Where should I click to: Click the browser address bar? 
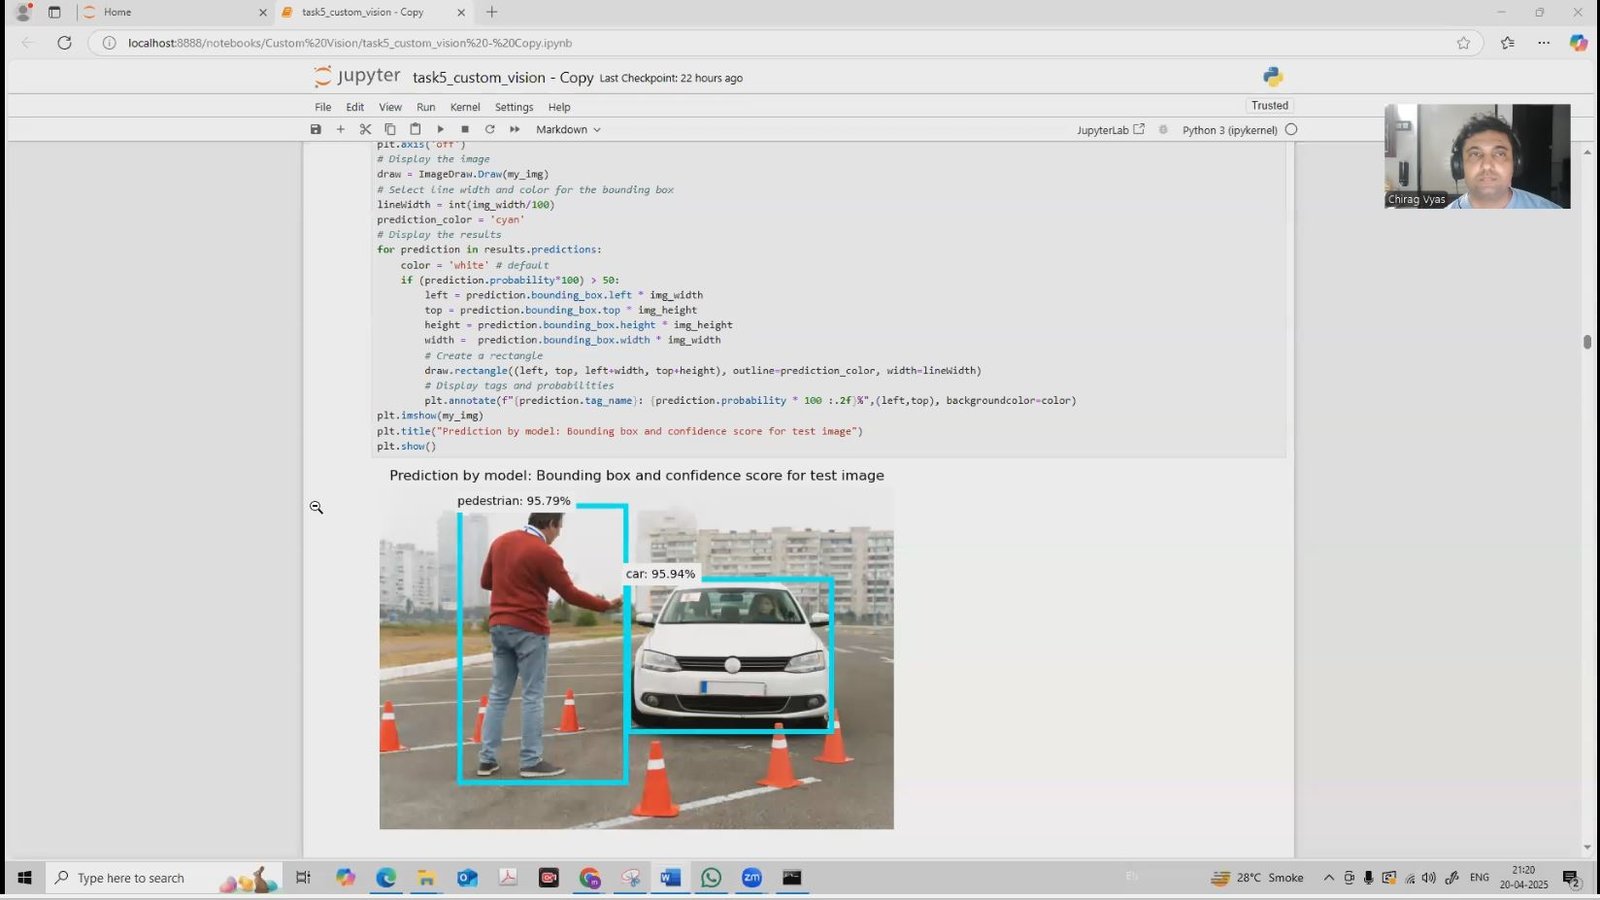[x=780, y=43]
